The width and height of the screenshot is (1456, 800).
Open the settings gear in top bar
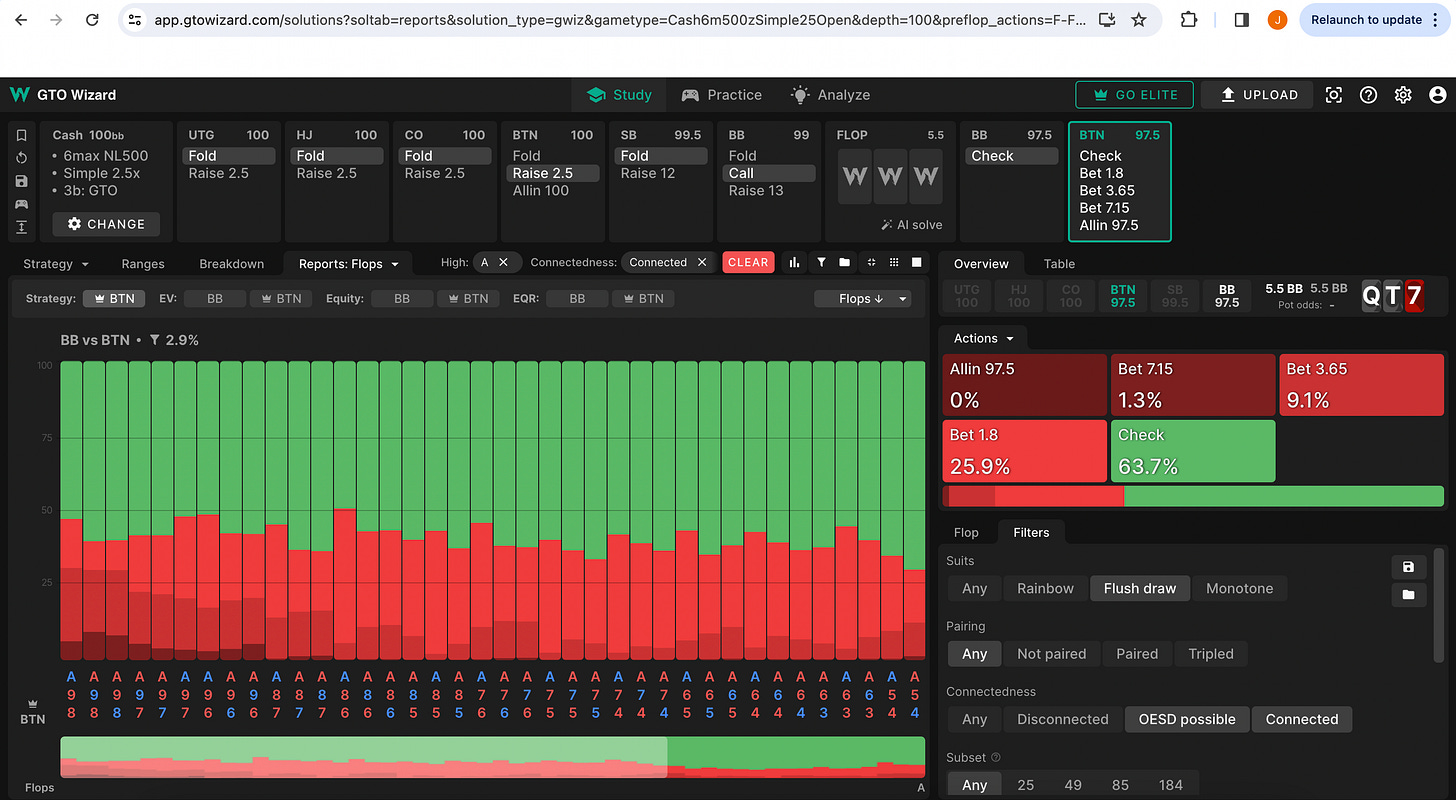pyautogui.click(x=1403, y=95)
